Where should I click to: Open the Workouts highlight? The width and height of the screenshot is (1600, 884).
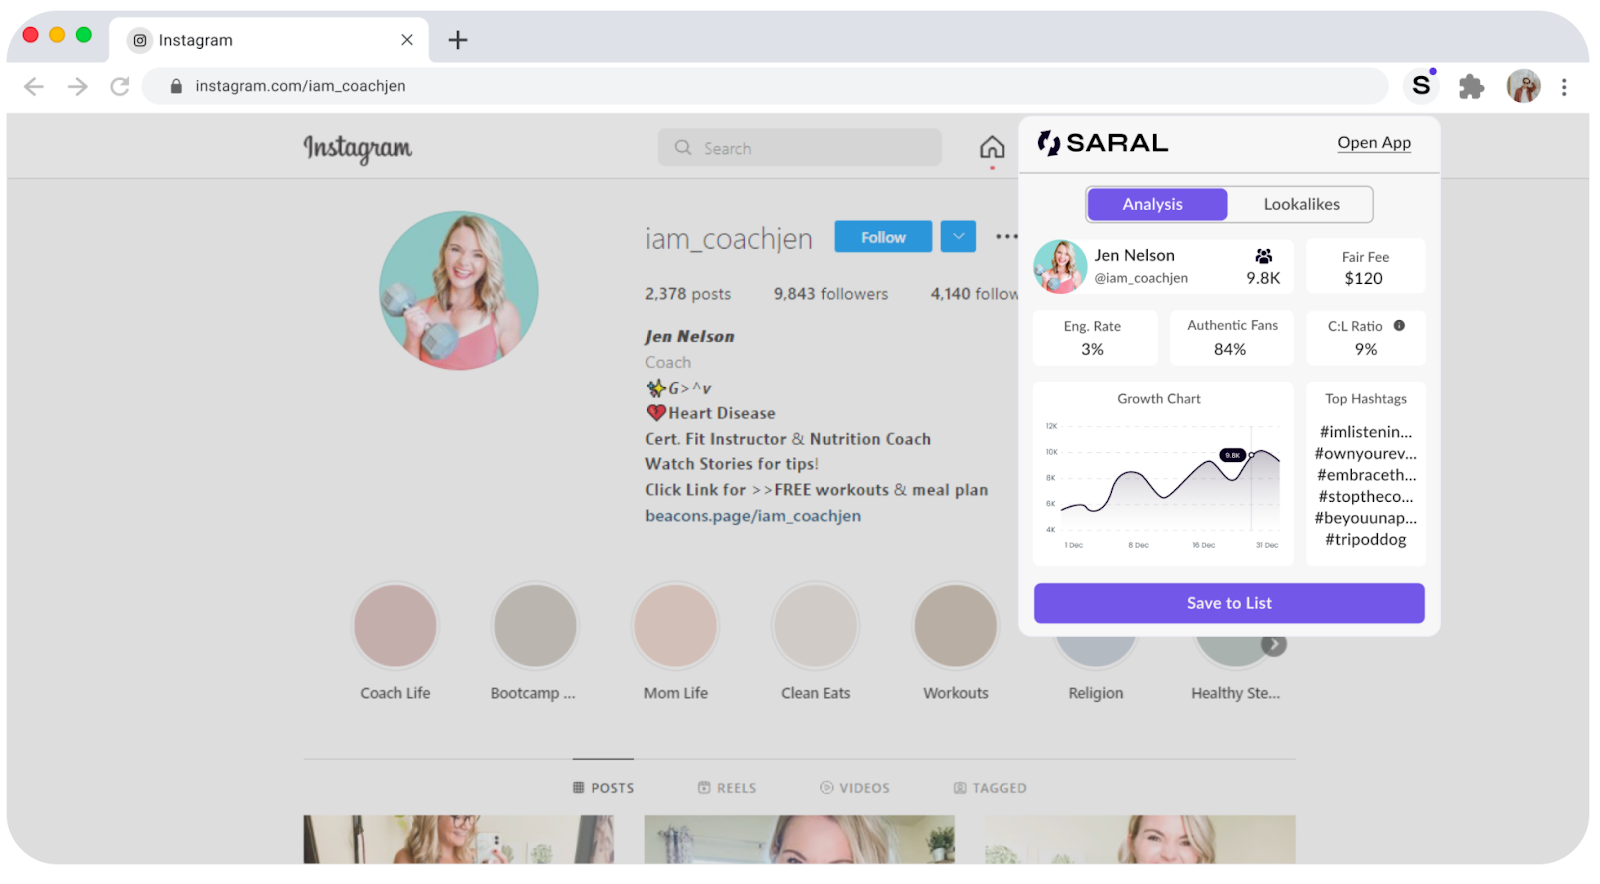(x=956, y=626)
